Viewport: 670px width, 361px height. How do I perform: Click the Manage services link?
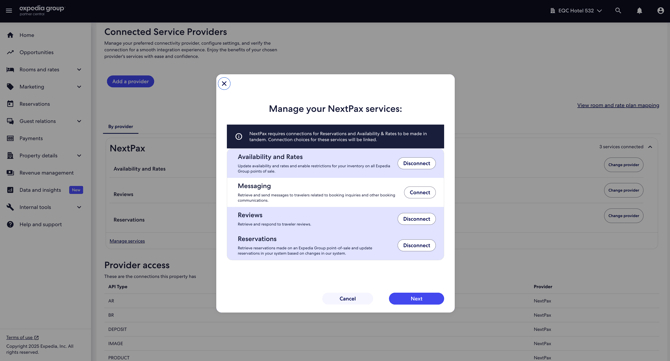tap(127, 241)
